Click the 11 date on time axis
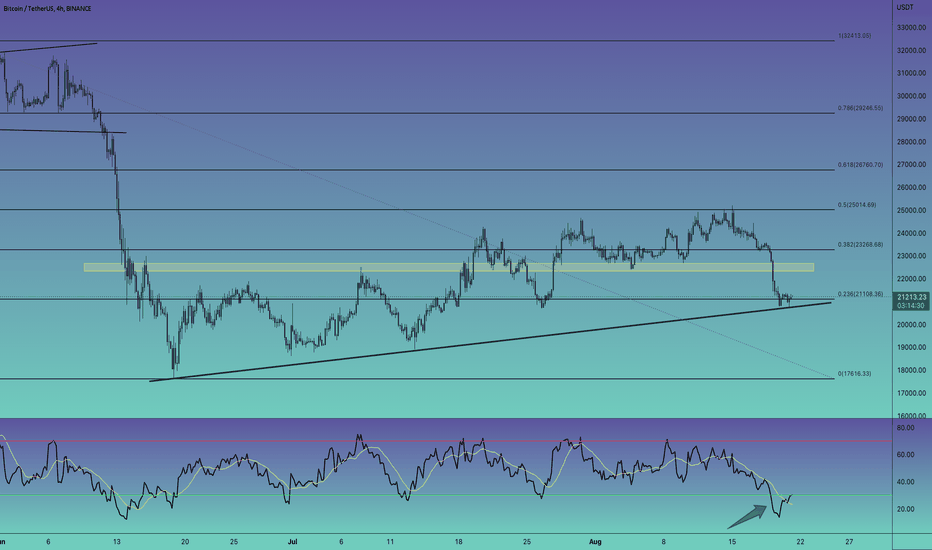The height and width of the screenshot is (550, 932). (390, 542)
